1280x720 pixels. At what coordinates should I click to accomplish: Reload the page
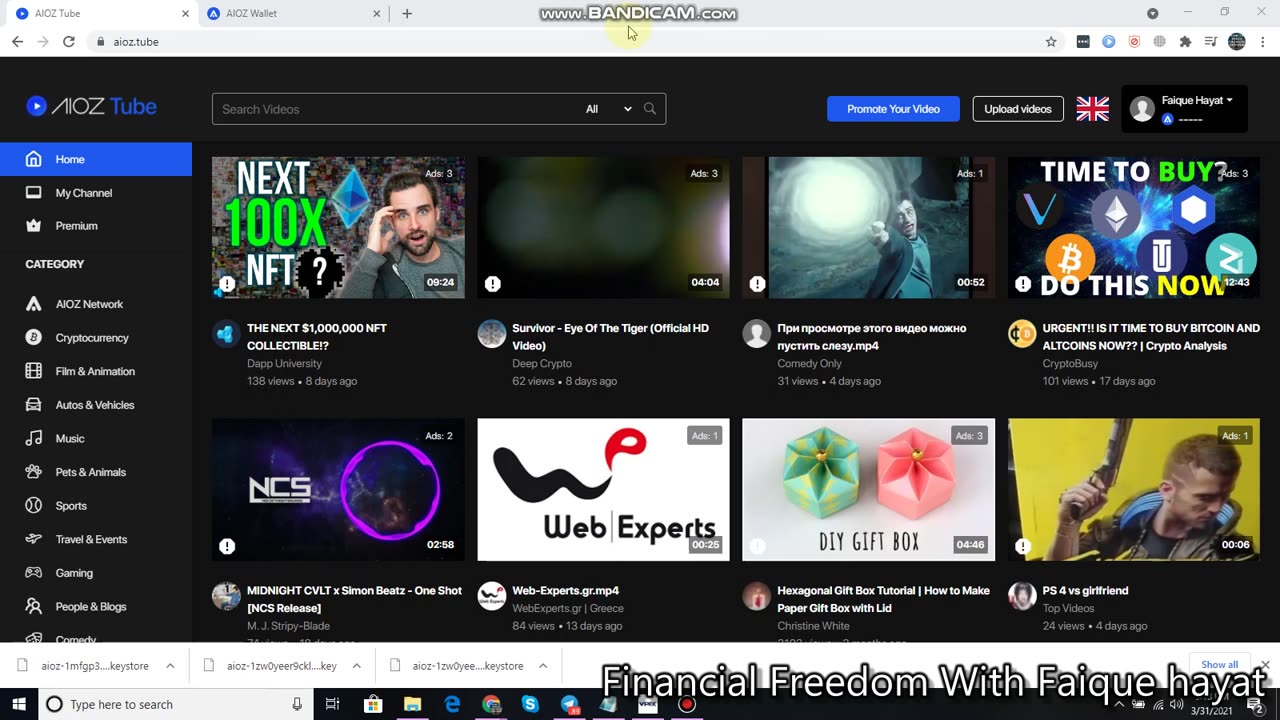point(68,42)
